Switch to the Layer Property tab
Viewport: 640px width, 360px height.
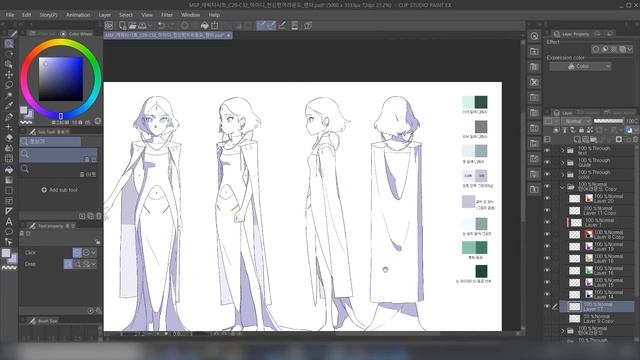click(571, 34)
